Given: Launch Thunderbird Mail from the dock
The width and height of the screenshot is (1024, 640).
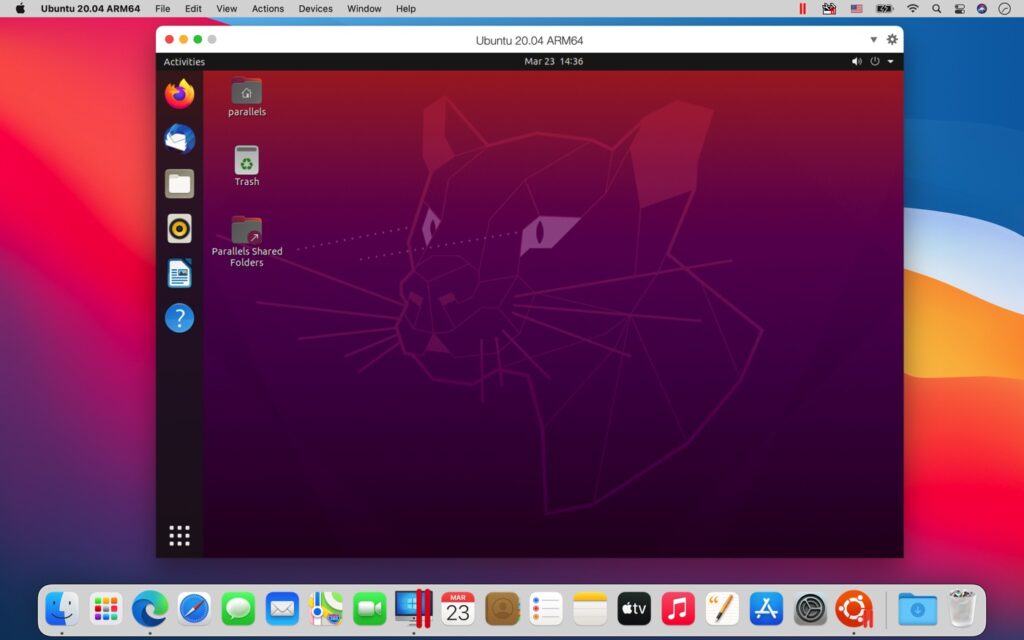Looking at the screenshot, I should tap(179, 138).
